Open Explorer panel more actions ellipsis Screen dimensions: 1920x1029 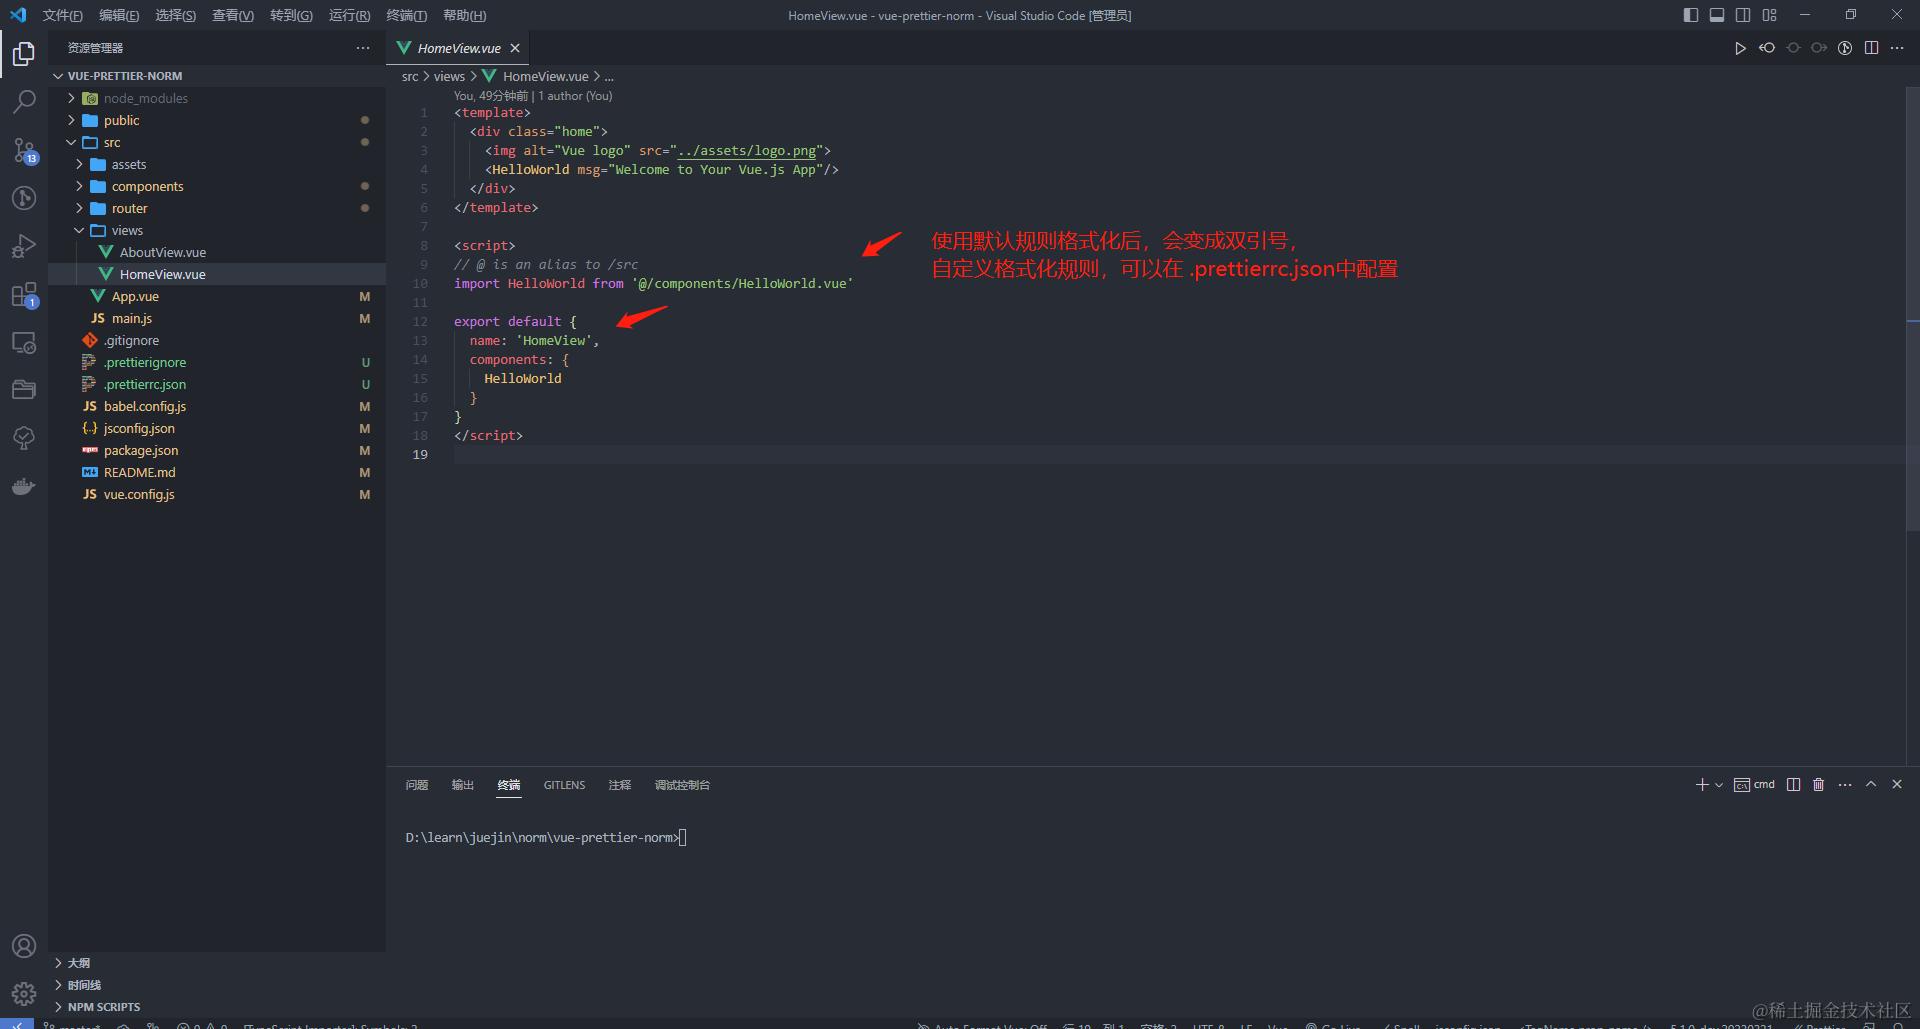click(x=362, y=48)
